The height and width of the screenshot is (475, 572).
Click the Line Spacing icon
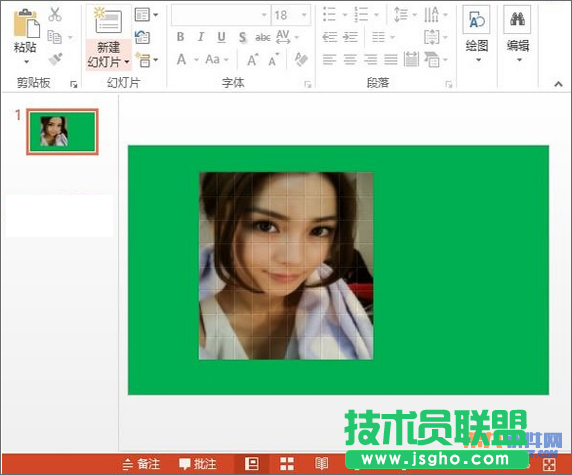(x=401, y=15)
